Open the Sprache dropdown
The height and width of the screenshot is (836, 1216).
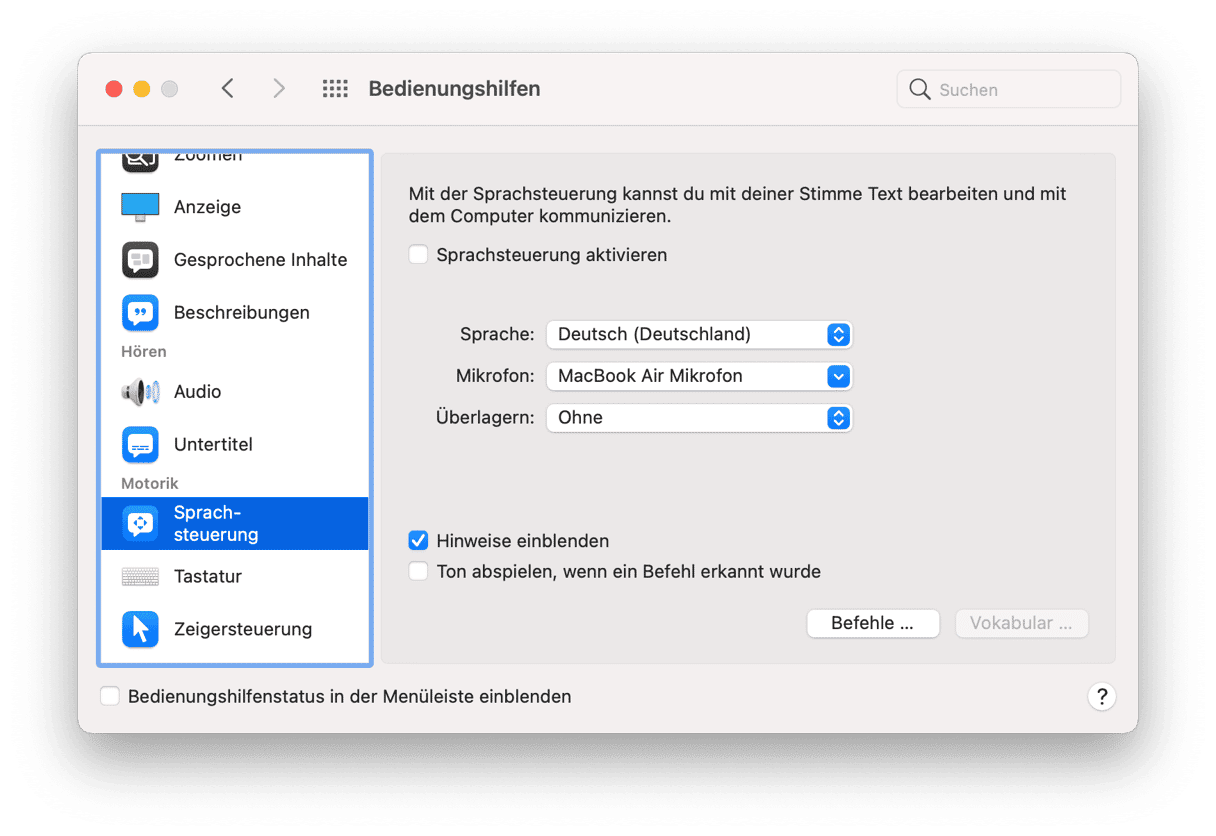pos(699,334)
